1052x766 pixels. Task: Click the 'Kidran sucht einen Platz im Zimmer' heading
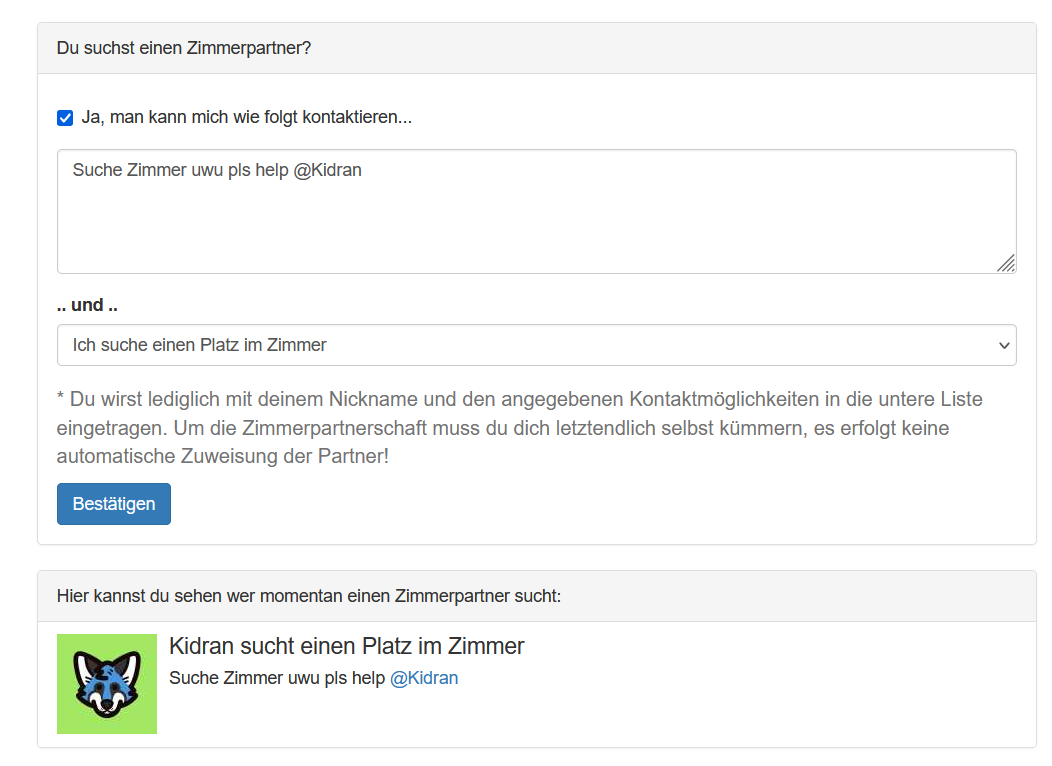(x=346, y=646)
